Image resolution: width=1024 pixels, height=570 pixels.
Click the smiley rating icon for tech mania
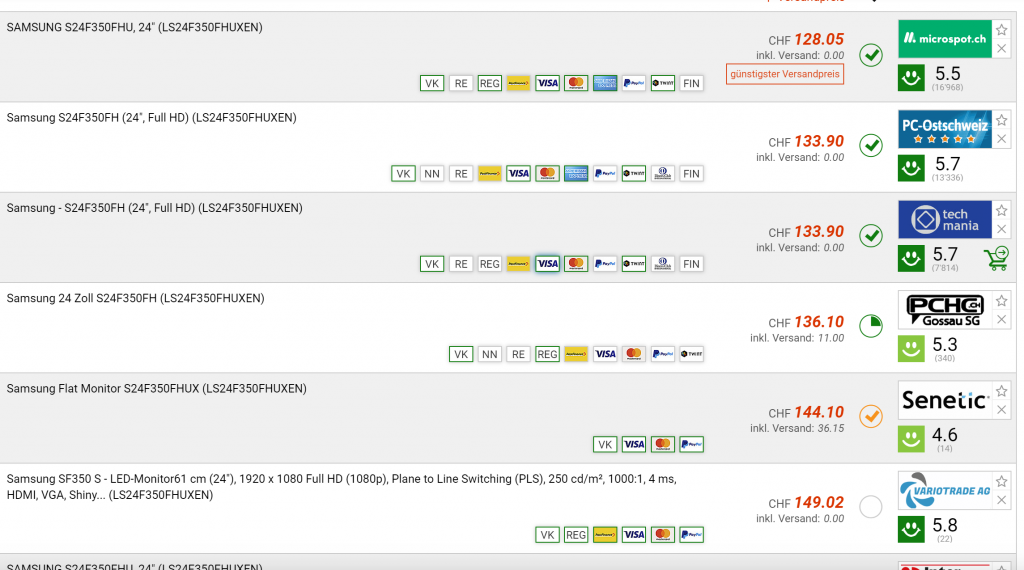(x=911, y=258)
